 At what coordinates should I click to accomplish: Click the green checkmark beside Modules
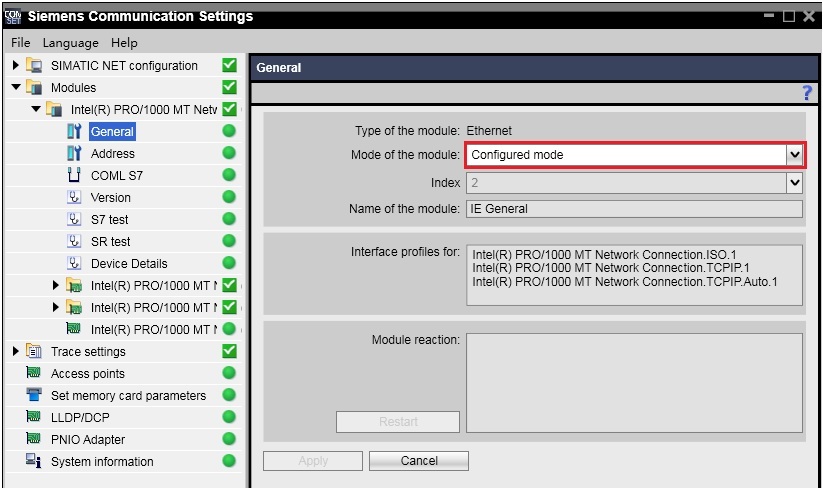coord(229,87)
